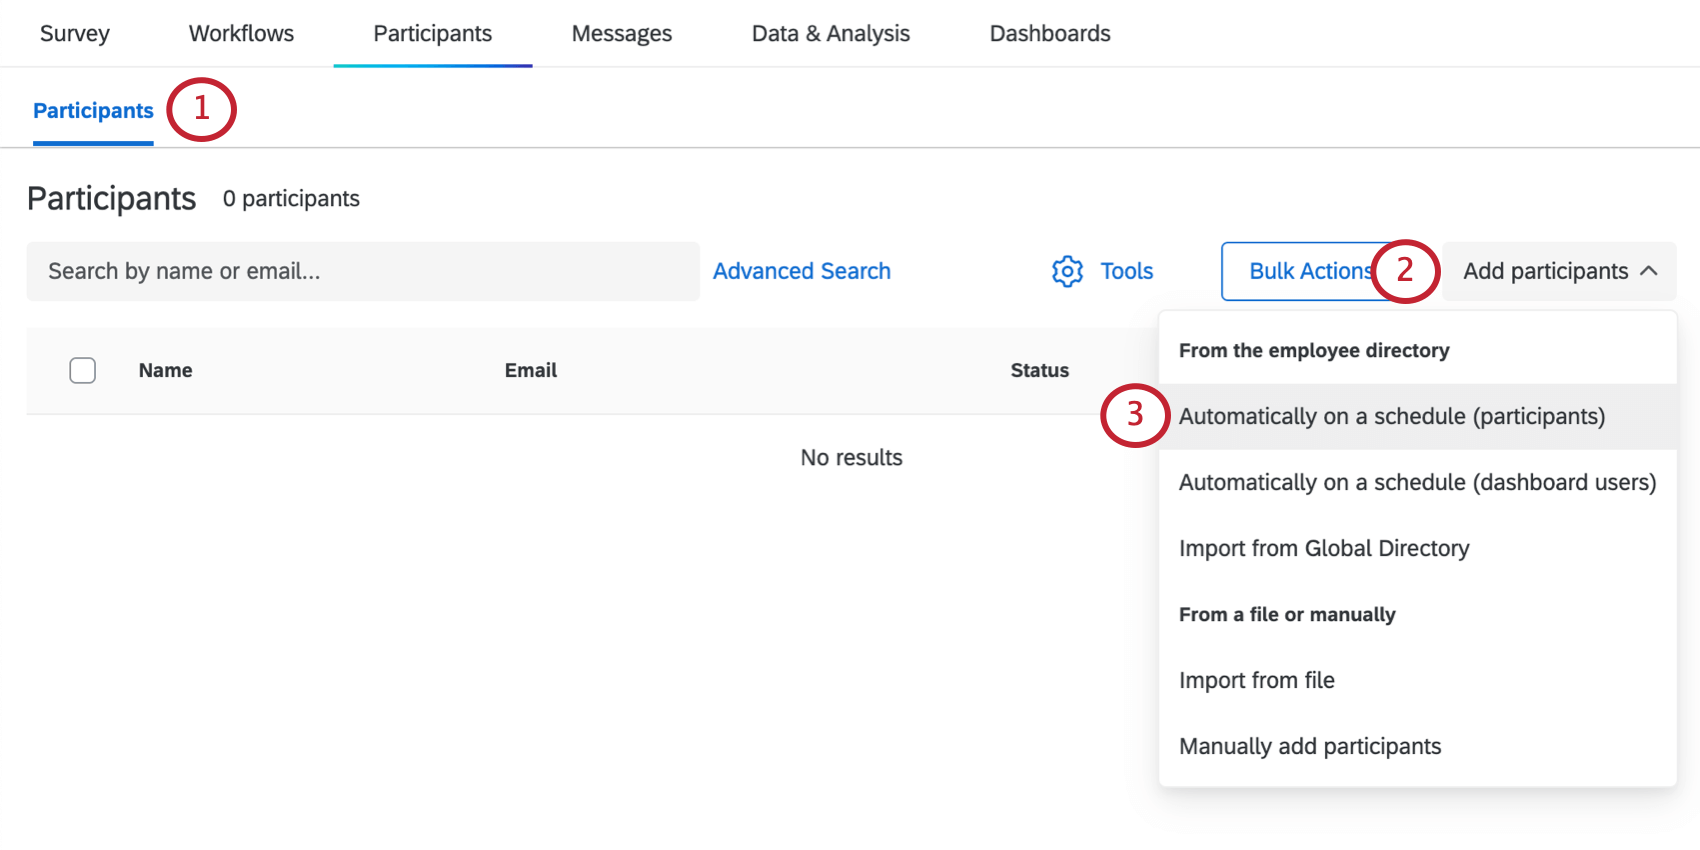The image size is (1700, 850).
Task: Switch to the Workflows tab
Action: coord(241,34)
